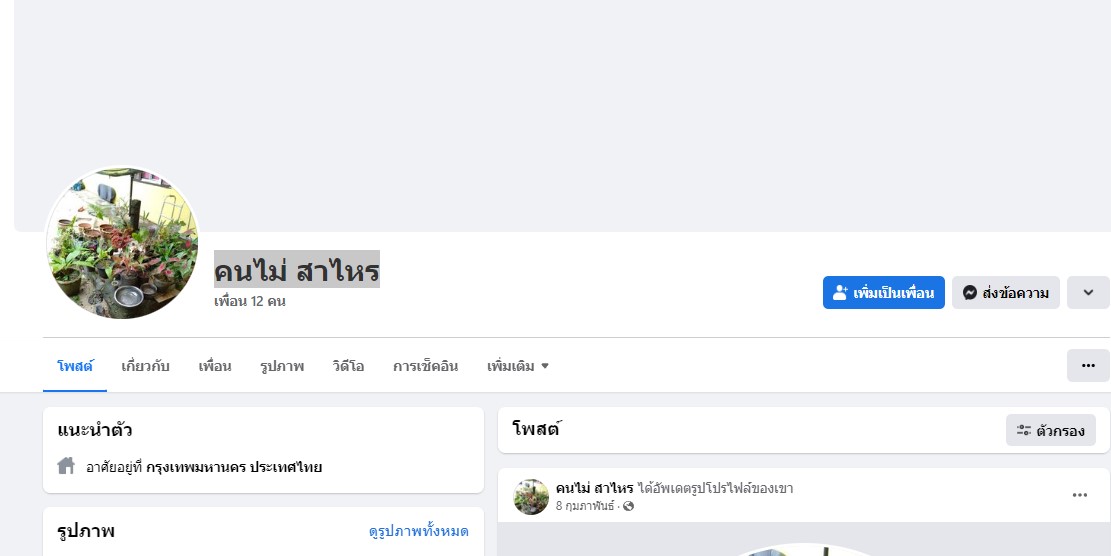
Task: Click the small avatar in the post header
Action: (x=531, y=497)
